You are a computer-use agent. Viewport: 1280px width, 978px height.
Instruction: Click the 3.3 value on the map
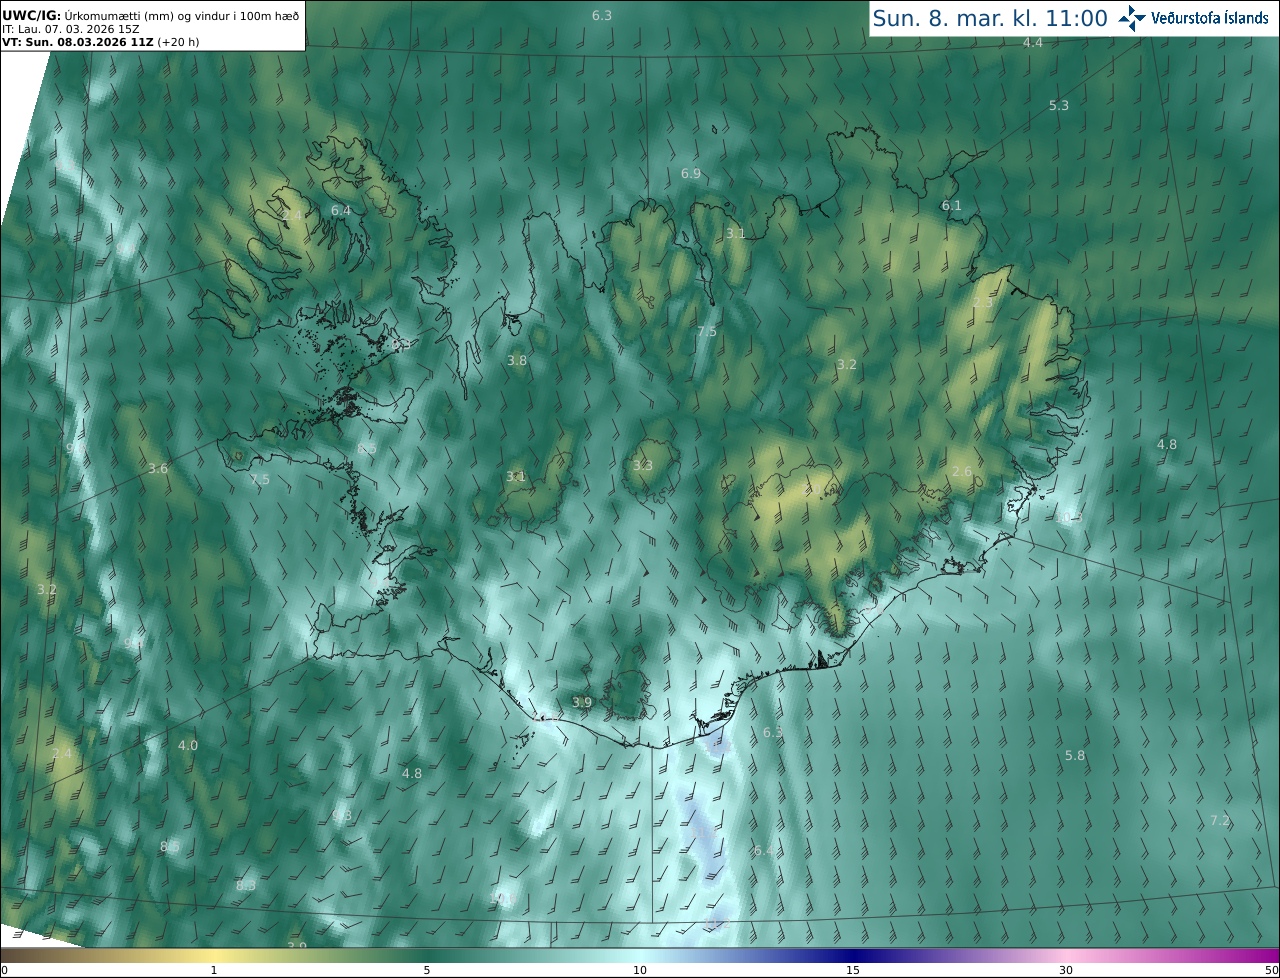pyautogui.click(x=643, y=466)
